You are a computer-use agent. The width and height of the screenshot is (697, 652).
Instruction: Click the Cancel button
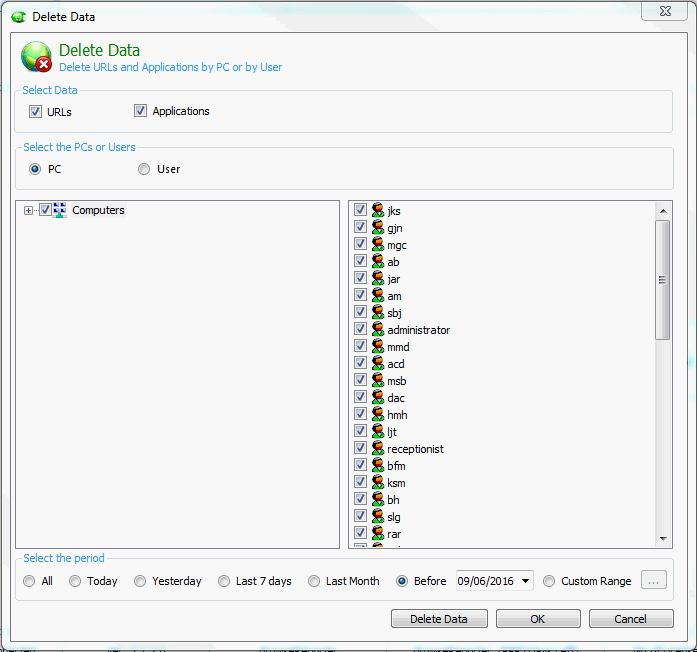coord(631,619)
